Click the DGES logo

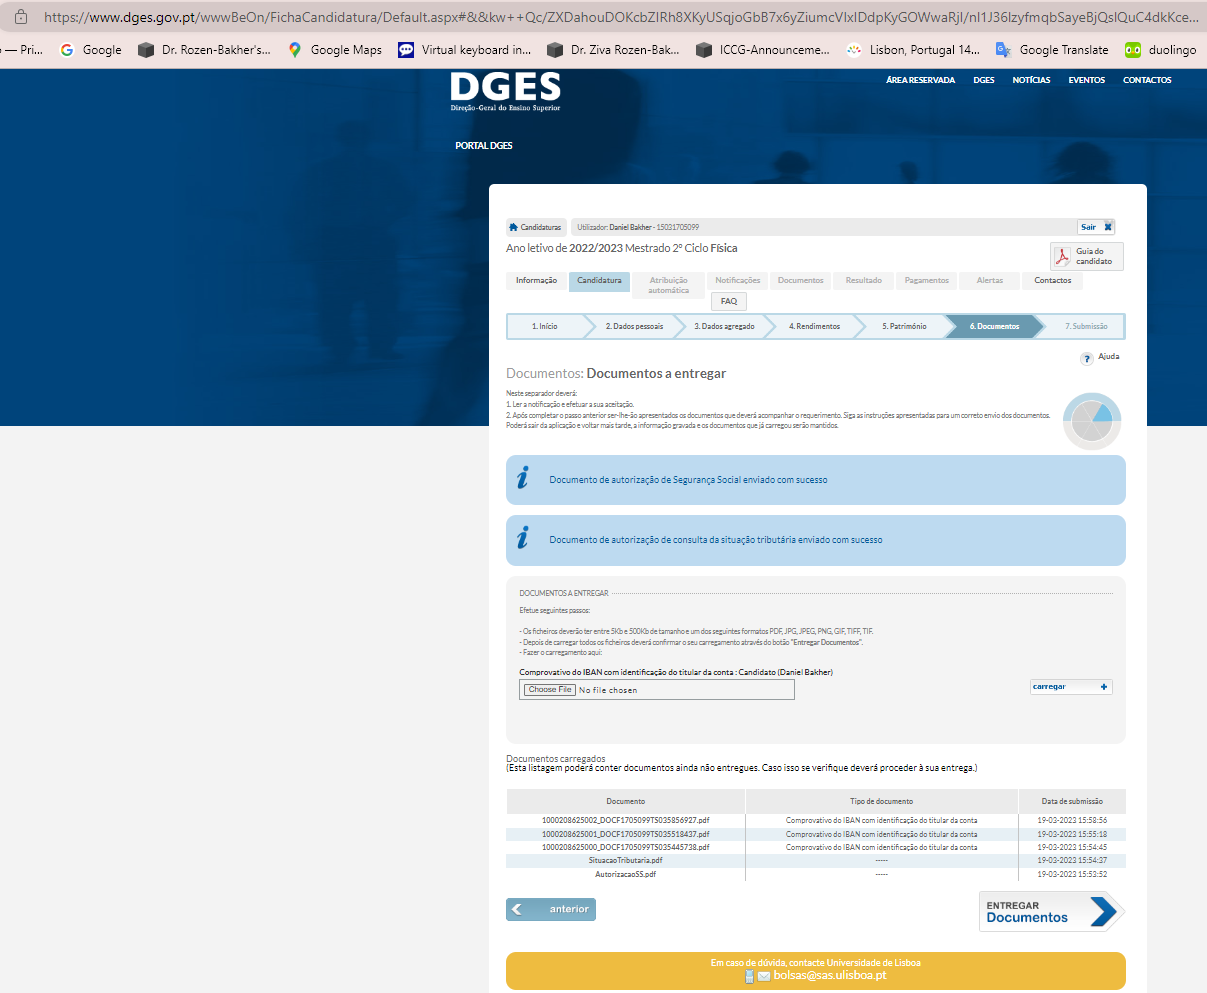click(x=505, y=92)
